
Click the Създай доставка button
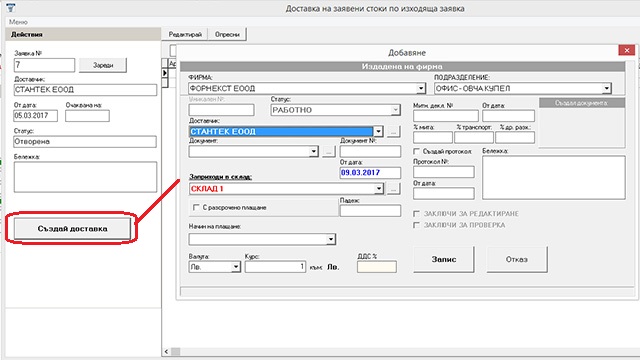tap(72, 229)
